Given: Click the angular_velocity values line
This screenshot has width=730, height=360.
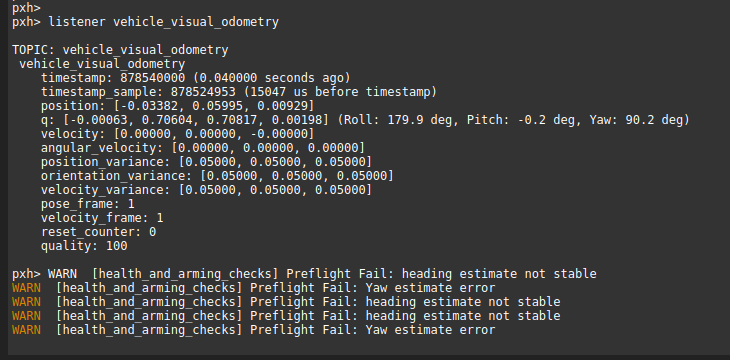Looking at the screenshot, I should coord(203,148).
